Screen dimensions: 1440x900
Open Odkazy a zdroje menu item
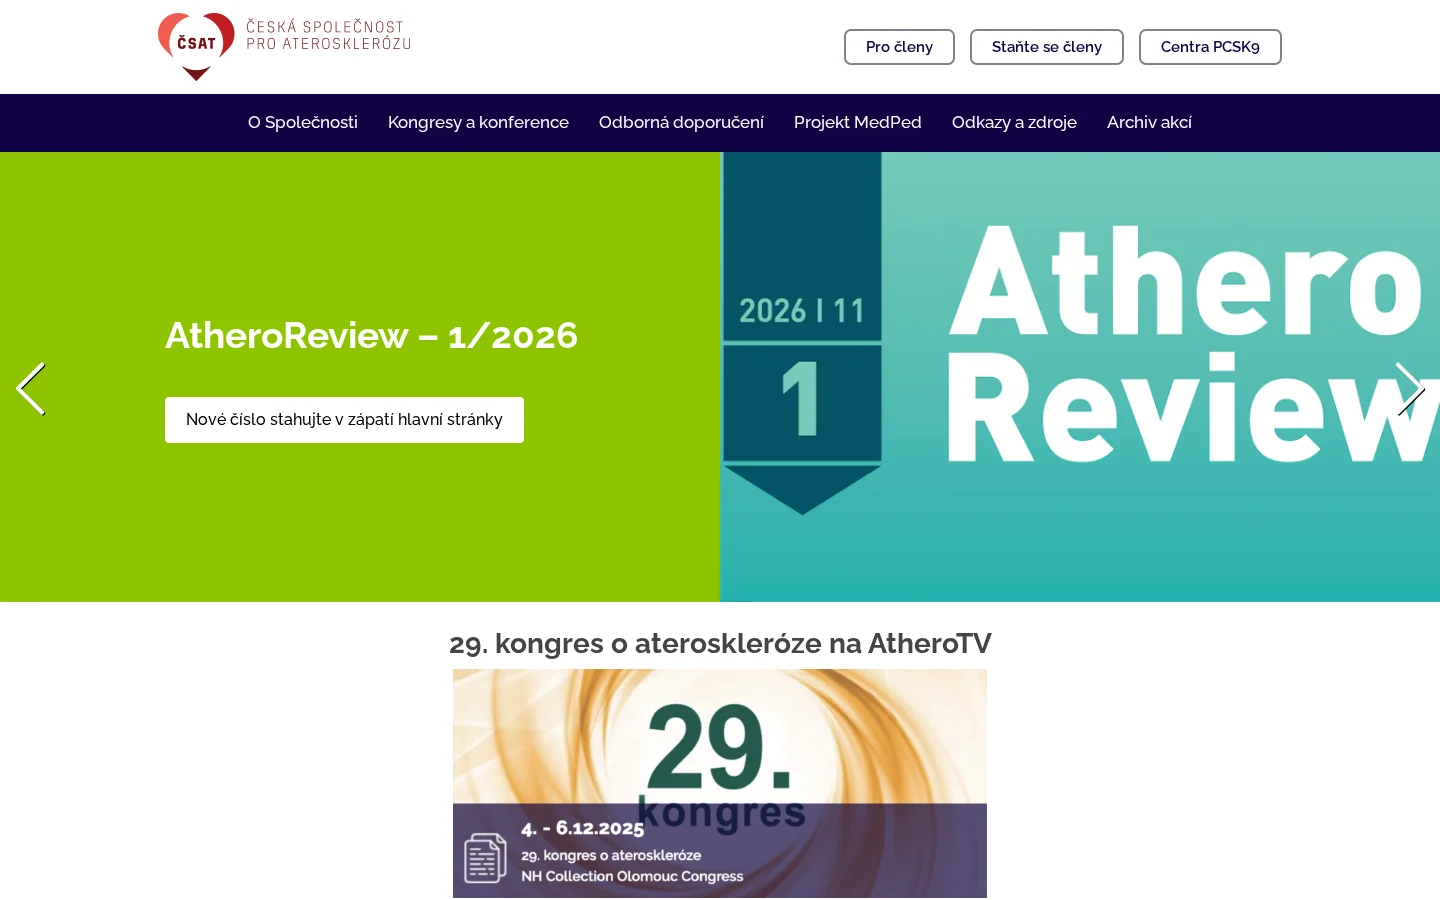[1014, 122]
